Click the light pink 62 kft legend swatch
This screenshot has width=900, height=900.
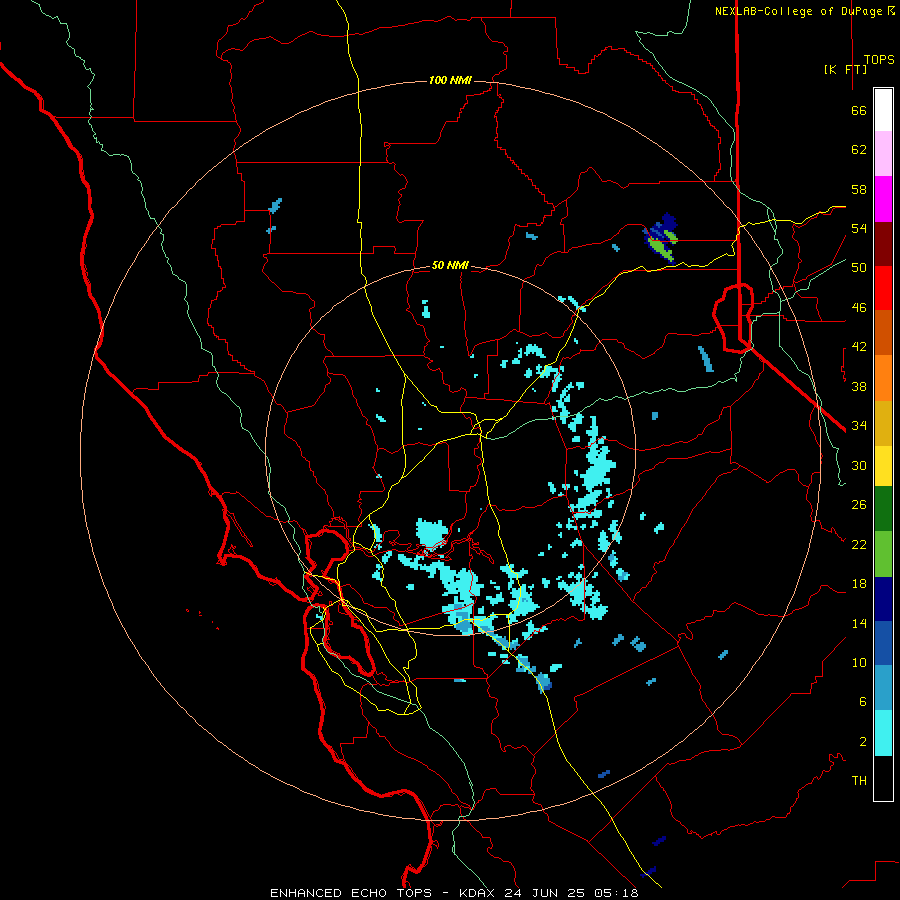click(883, 153)
